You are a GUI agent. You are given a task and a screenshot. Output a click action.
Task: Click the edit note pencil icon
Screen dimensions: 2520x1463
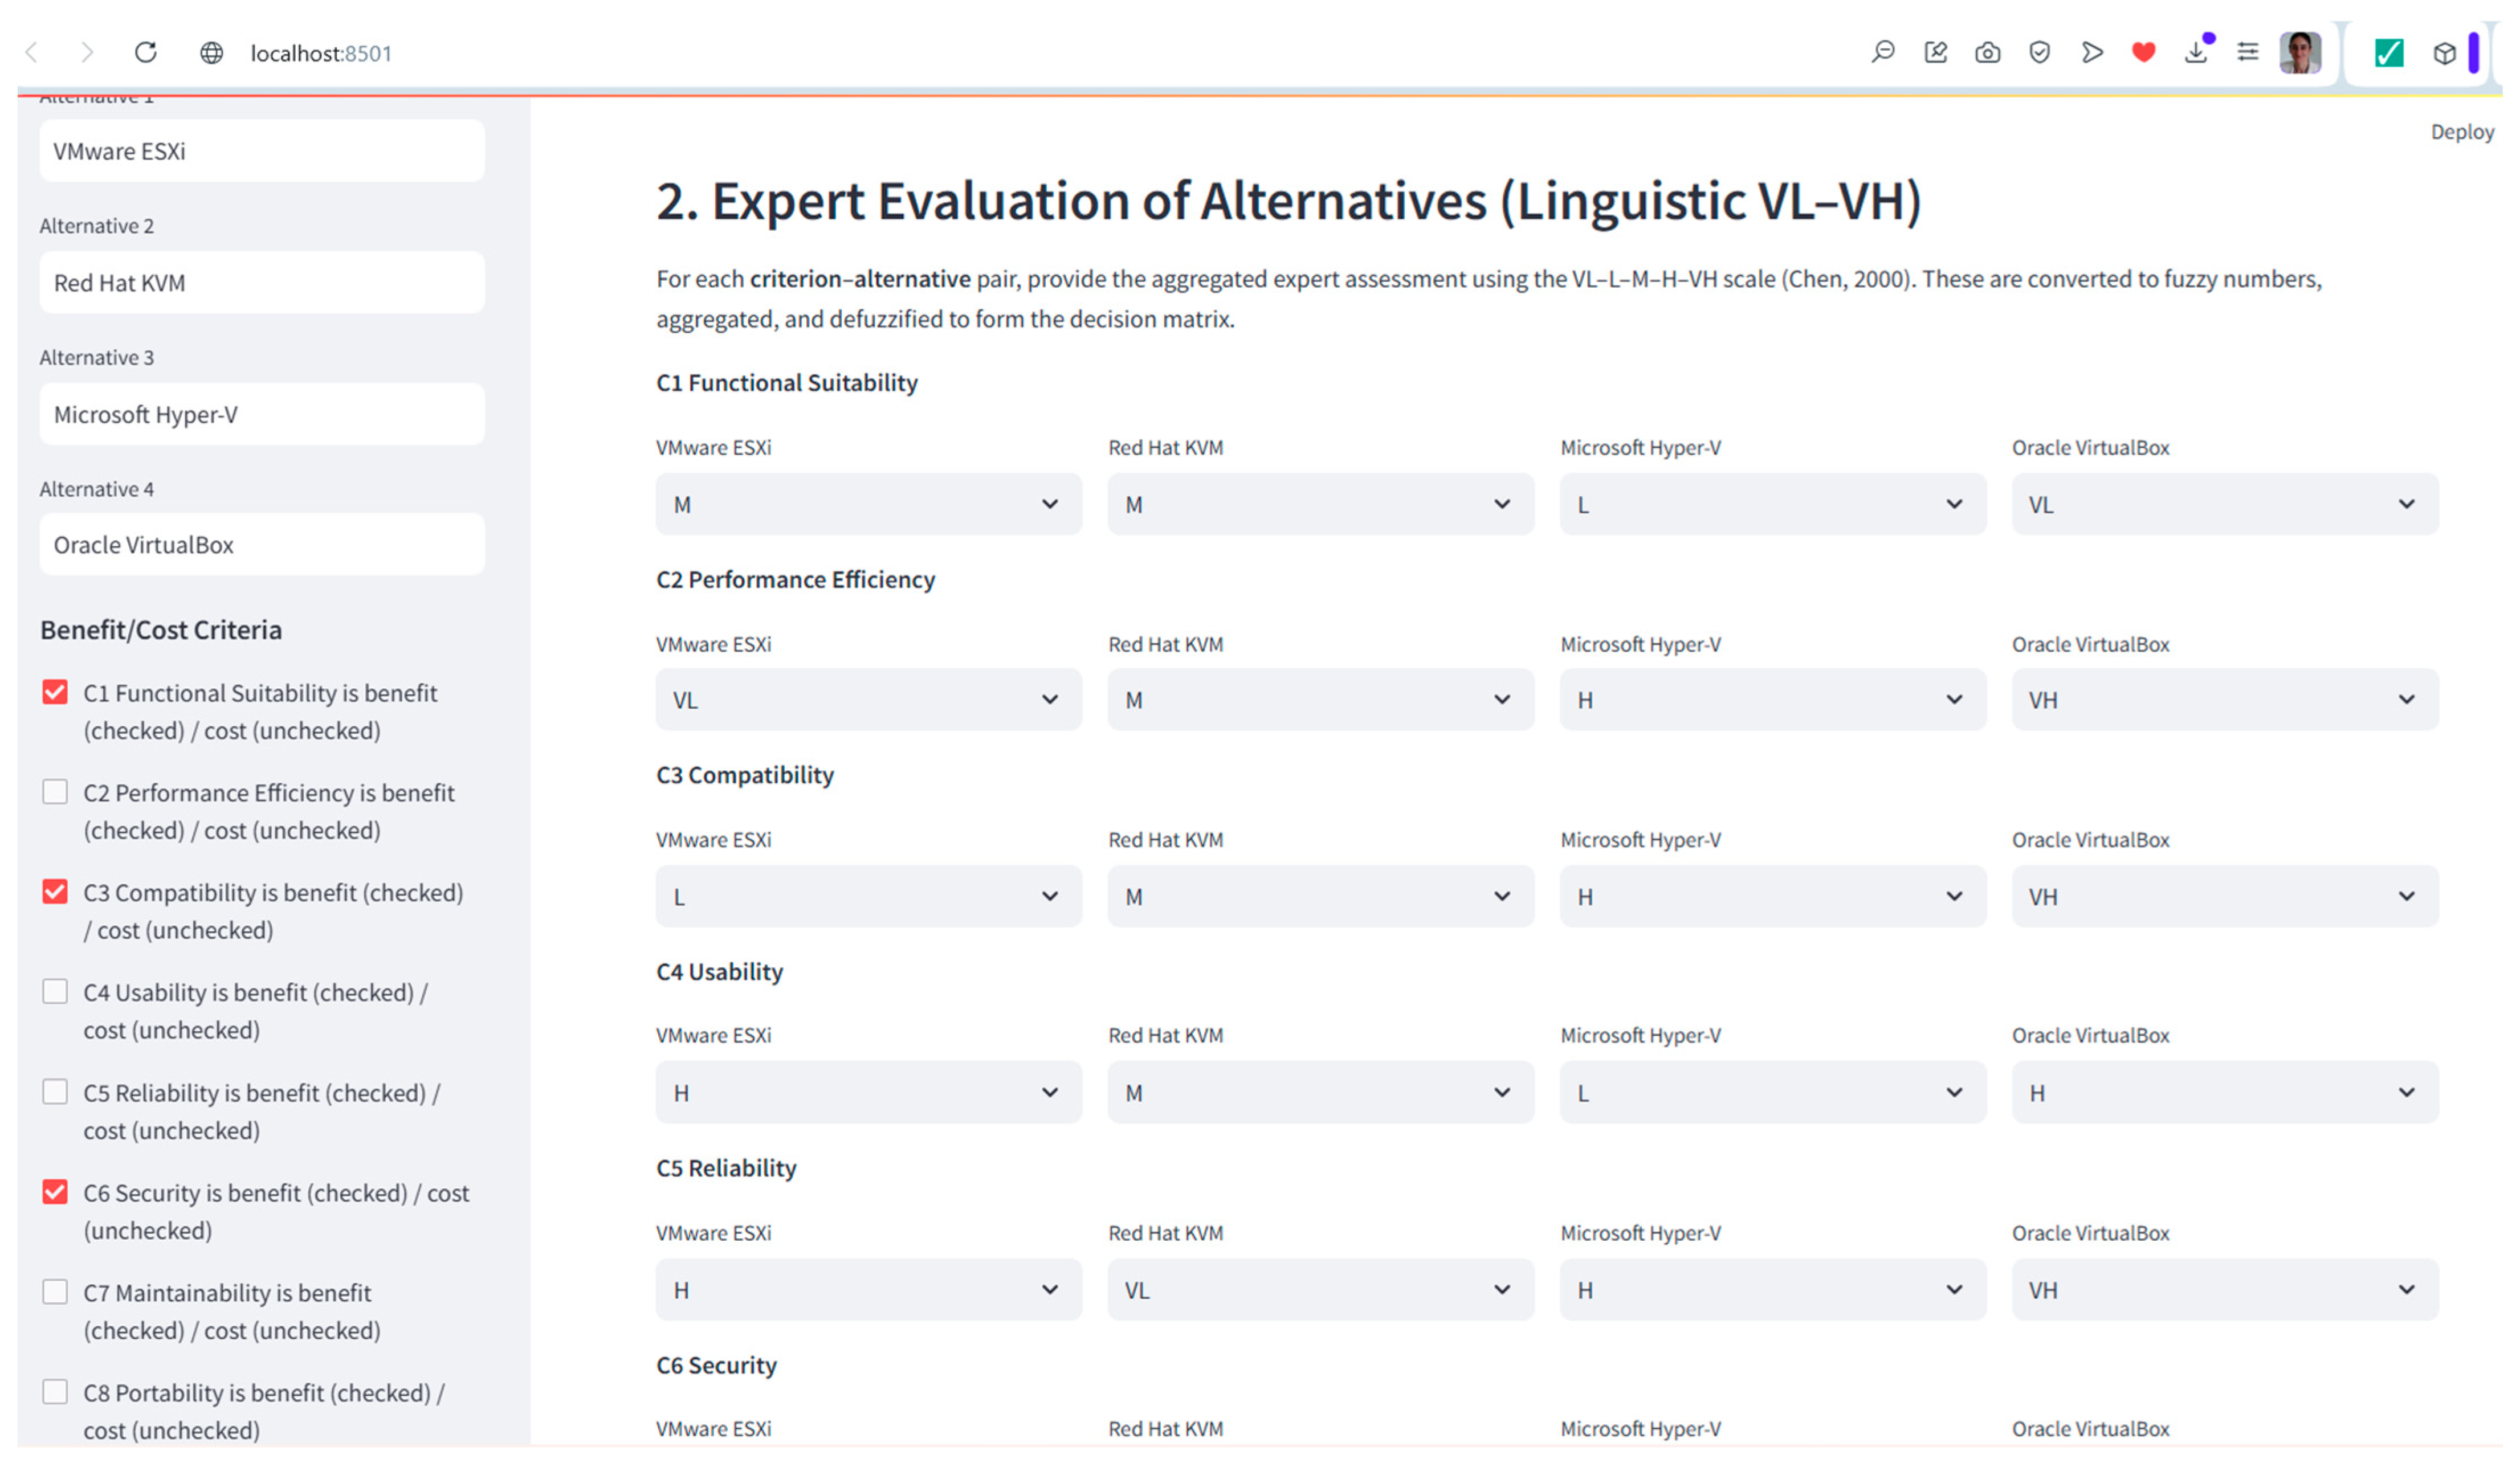(x=1935, y=52)
